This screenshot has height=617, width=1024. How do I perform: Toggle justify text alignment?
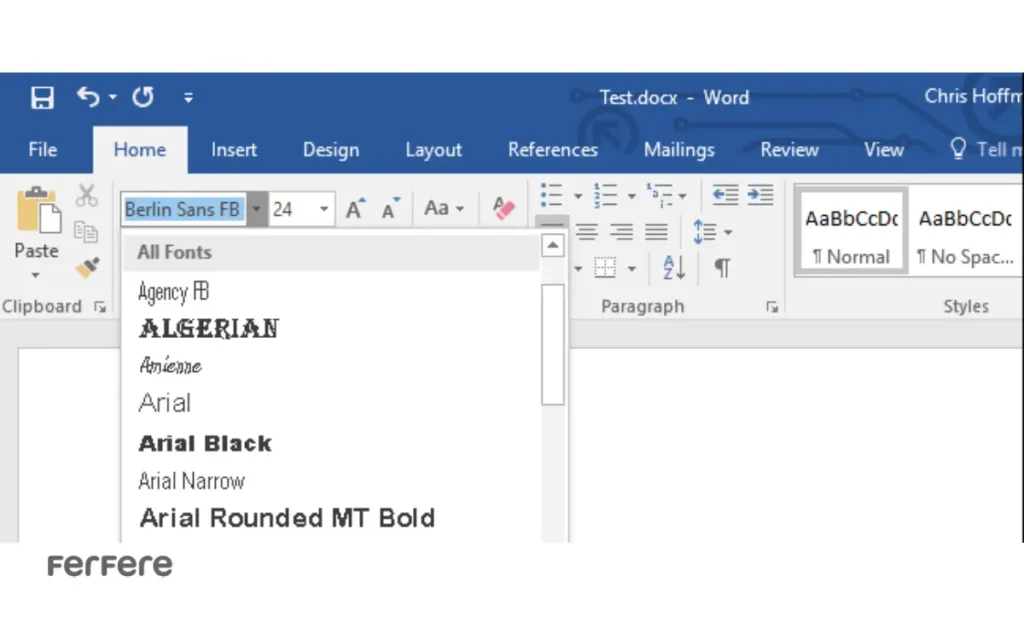(656, 232)
